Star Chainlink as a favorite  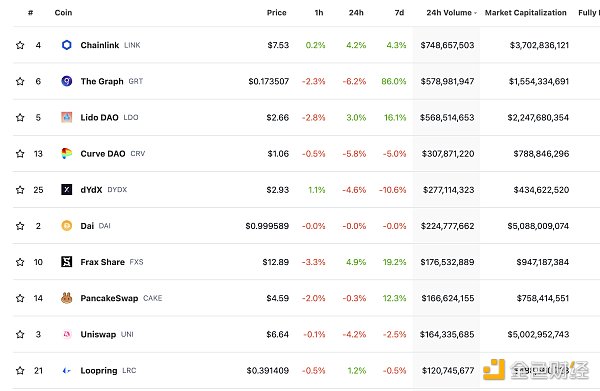click(x=20, y=45)
